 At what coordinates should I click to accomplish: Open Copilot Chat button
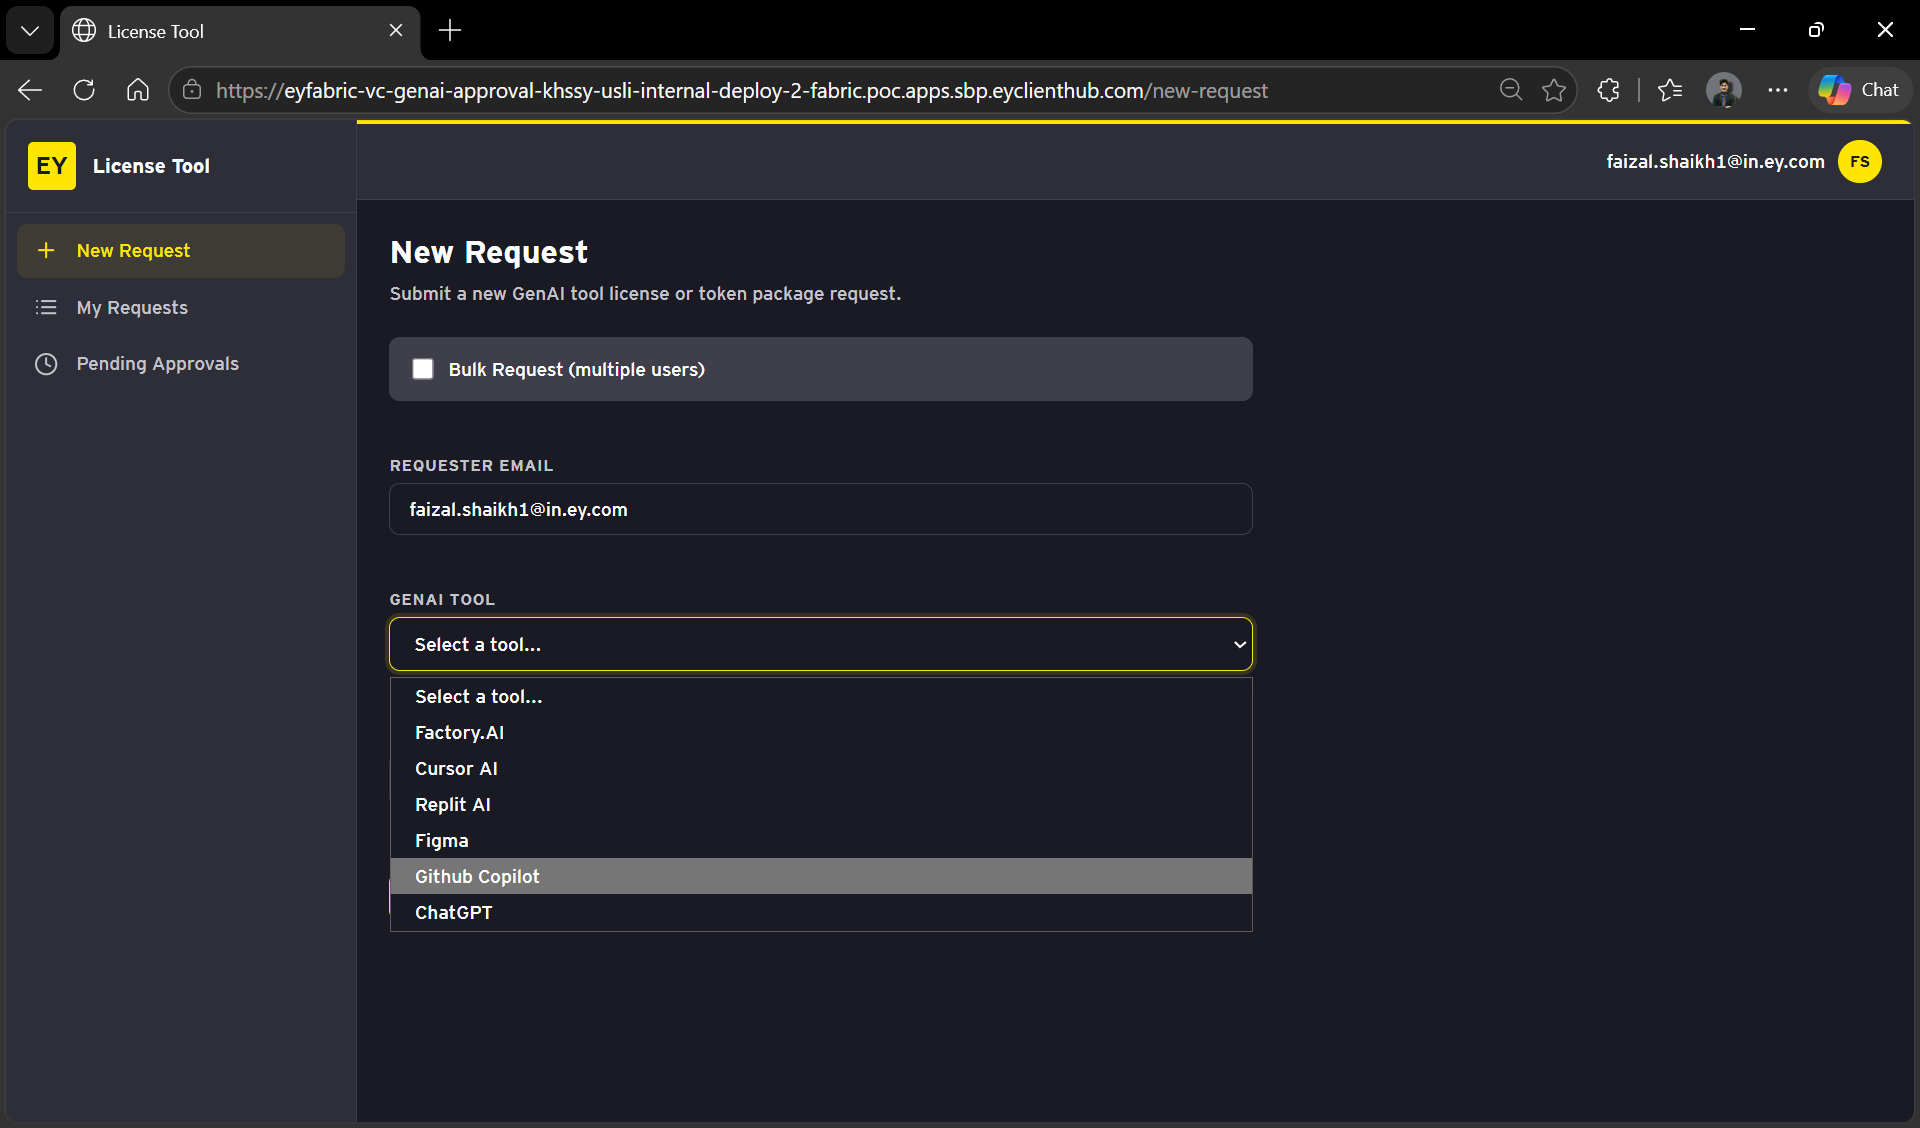(x=1860, y=91)
